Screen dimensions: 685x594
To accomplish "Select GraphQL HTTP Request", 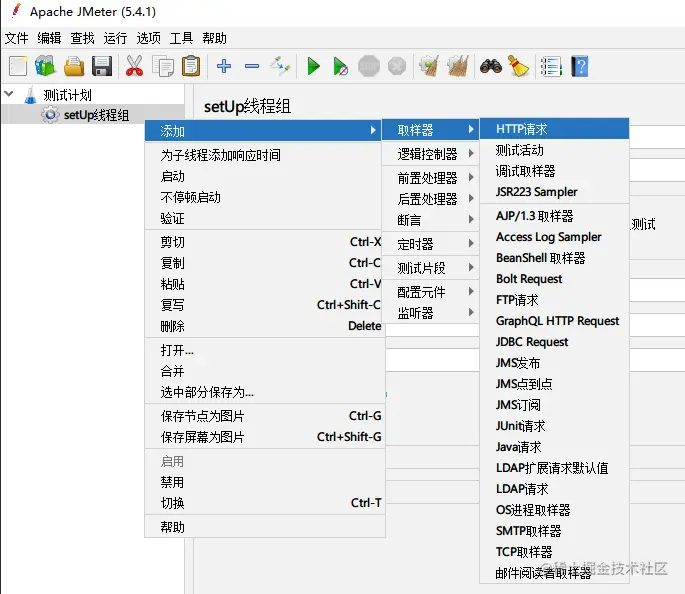I will (554, 321).
